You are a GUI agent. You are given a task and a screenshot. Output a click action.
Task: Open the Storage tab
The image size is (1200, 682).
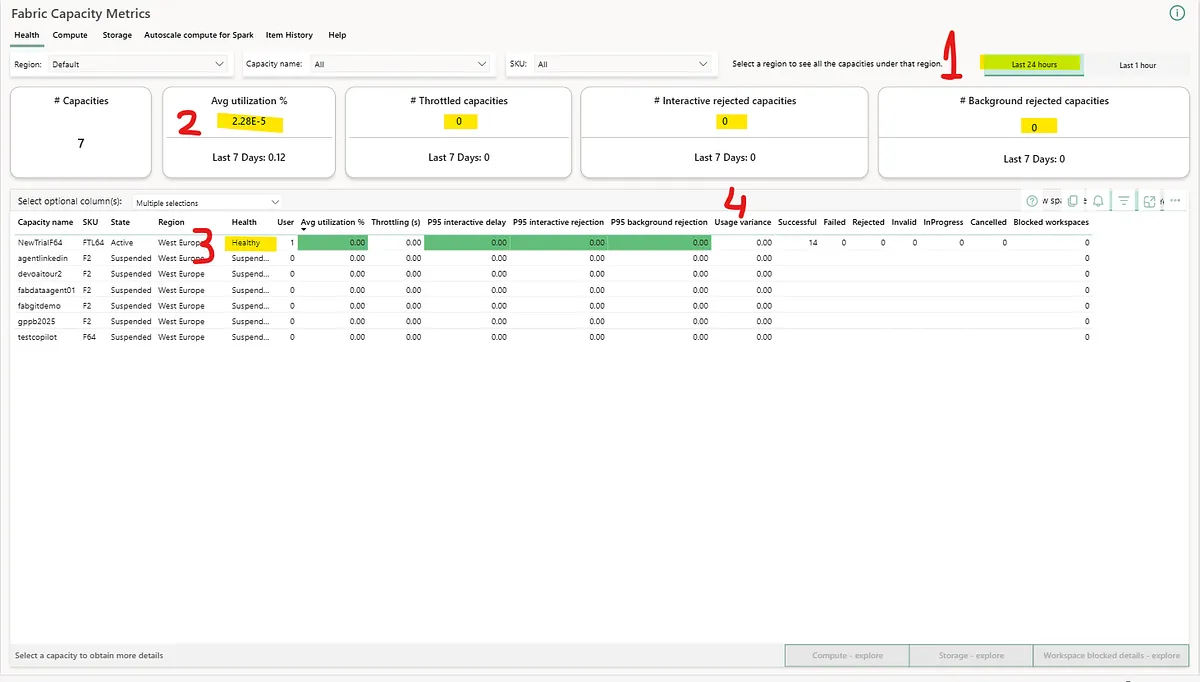click(x=117, y=35)
